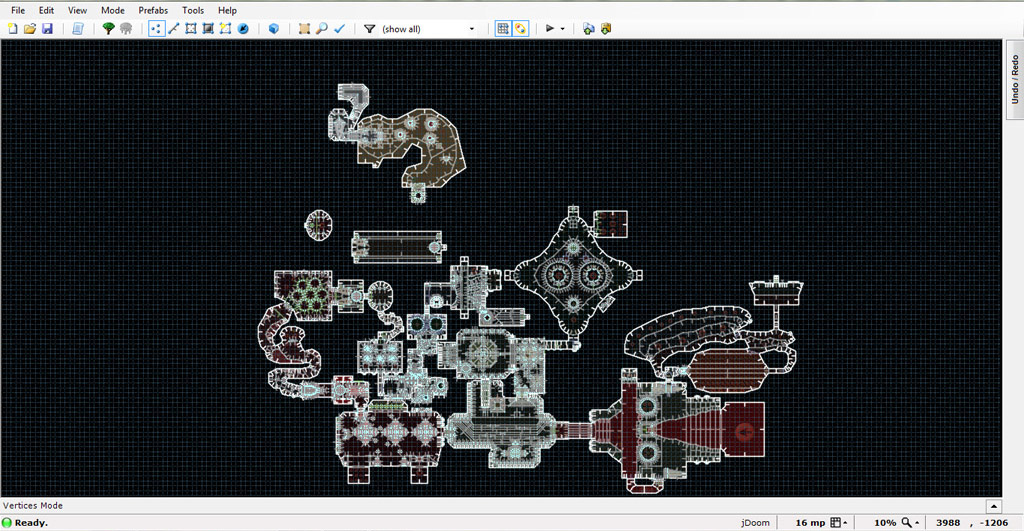Save the map with the floppy icon
This screenshot has width=1024, height=531.
point(47,29)
